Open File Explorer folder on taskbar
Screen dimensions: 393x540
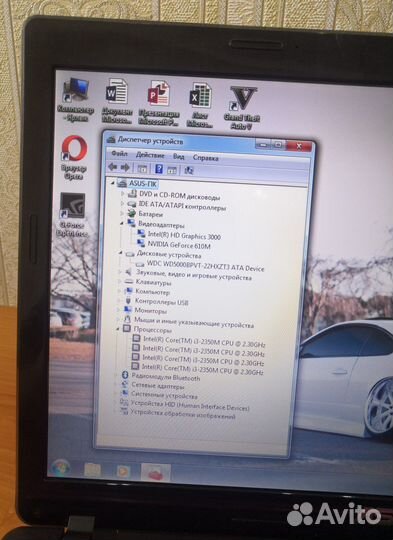92,470
